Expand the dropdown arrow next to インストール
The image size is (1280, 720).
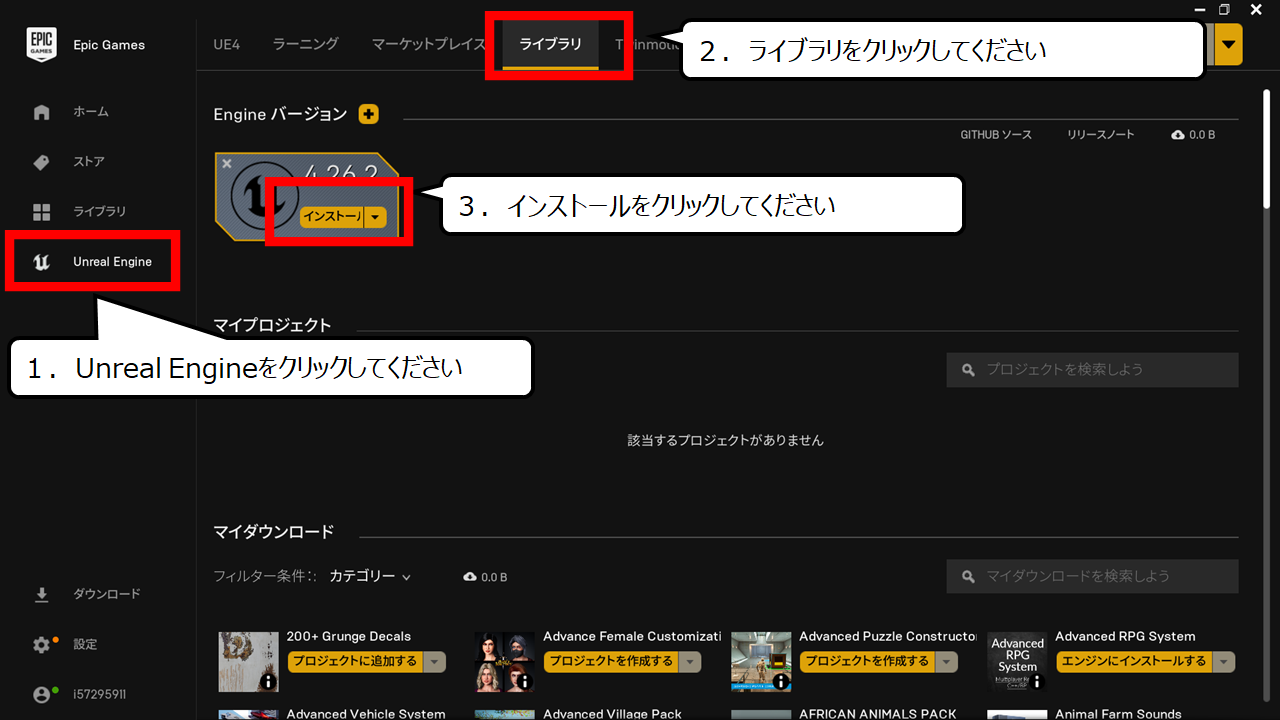point(375,217)
